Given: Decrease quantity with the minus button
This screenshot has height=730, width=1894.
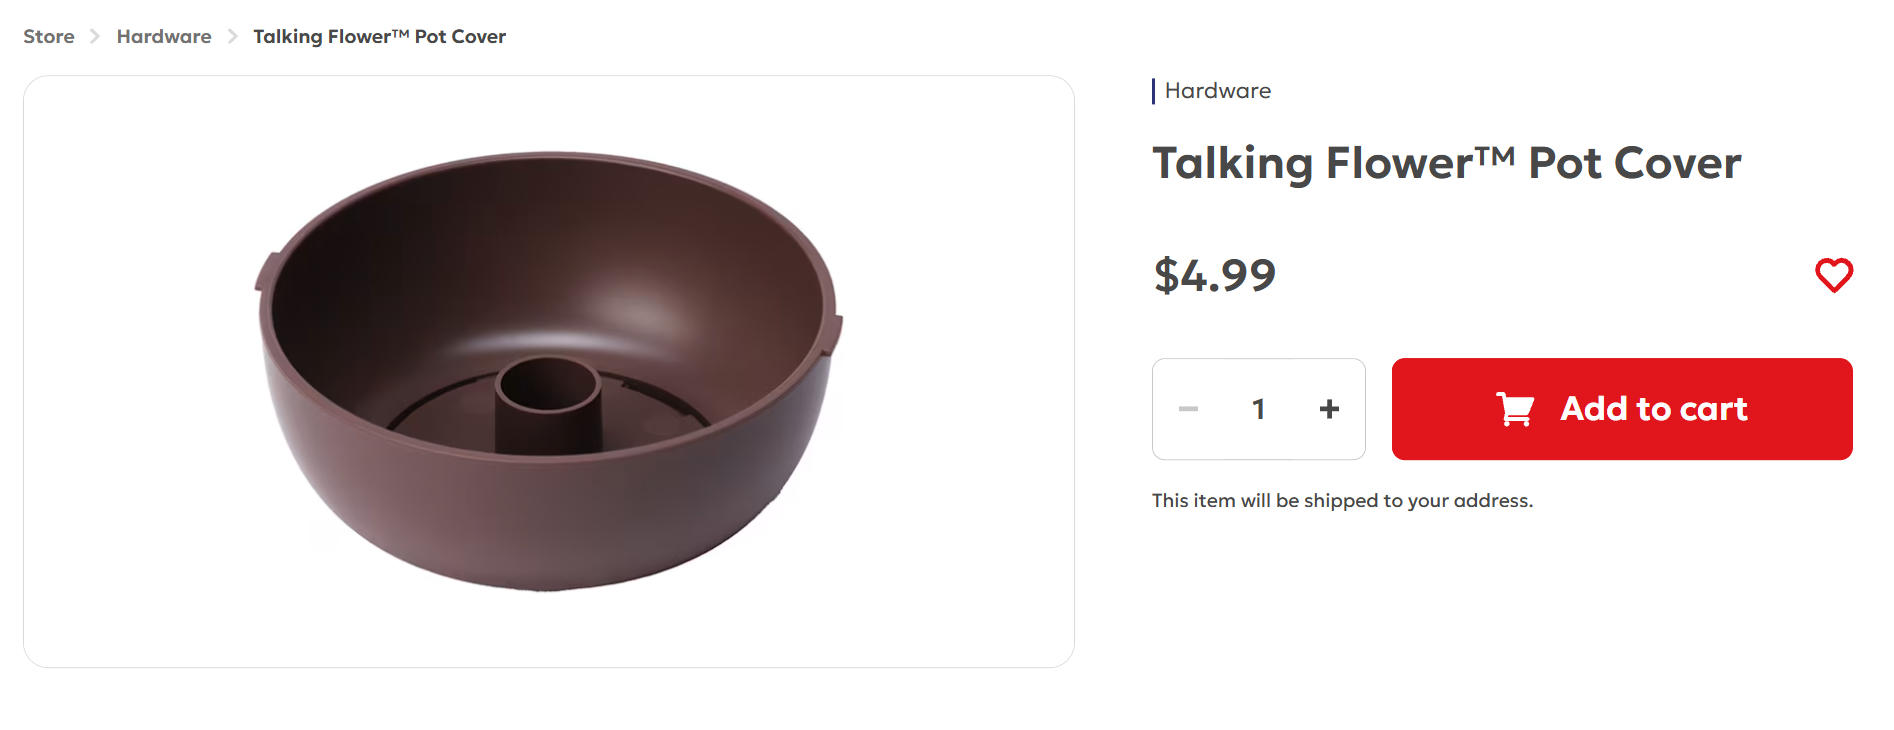Looking at the screenshot, I should pos(1188,409).
